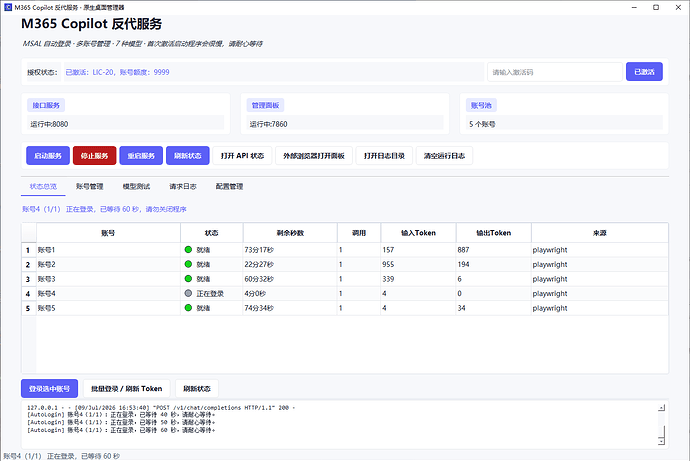Click the blue 启动服务 button
Viewport: 690px width, 461px height.
(x=48, y=156)
